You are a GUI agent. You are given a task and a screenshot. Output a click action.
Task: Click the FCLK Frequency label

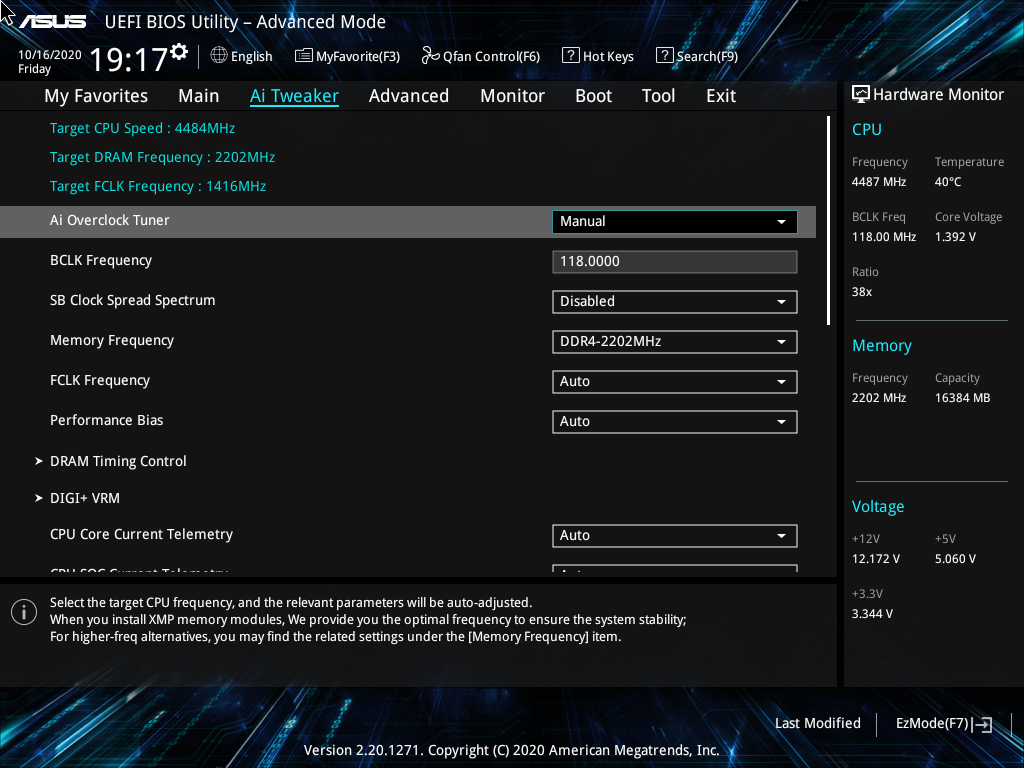(x=100, y=380)
